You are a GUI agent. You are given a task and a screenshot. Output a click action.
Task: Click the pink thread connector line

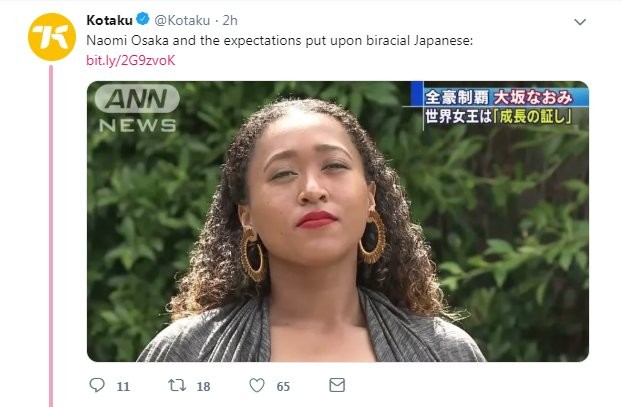point(51,236)
